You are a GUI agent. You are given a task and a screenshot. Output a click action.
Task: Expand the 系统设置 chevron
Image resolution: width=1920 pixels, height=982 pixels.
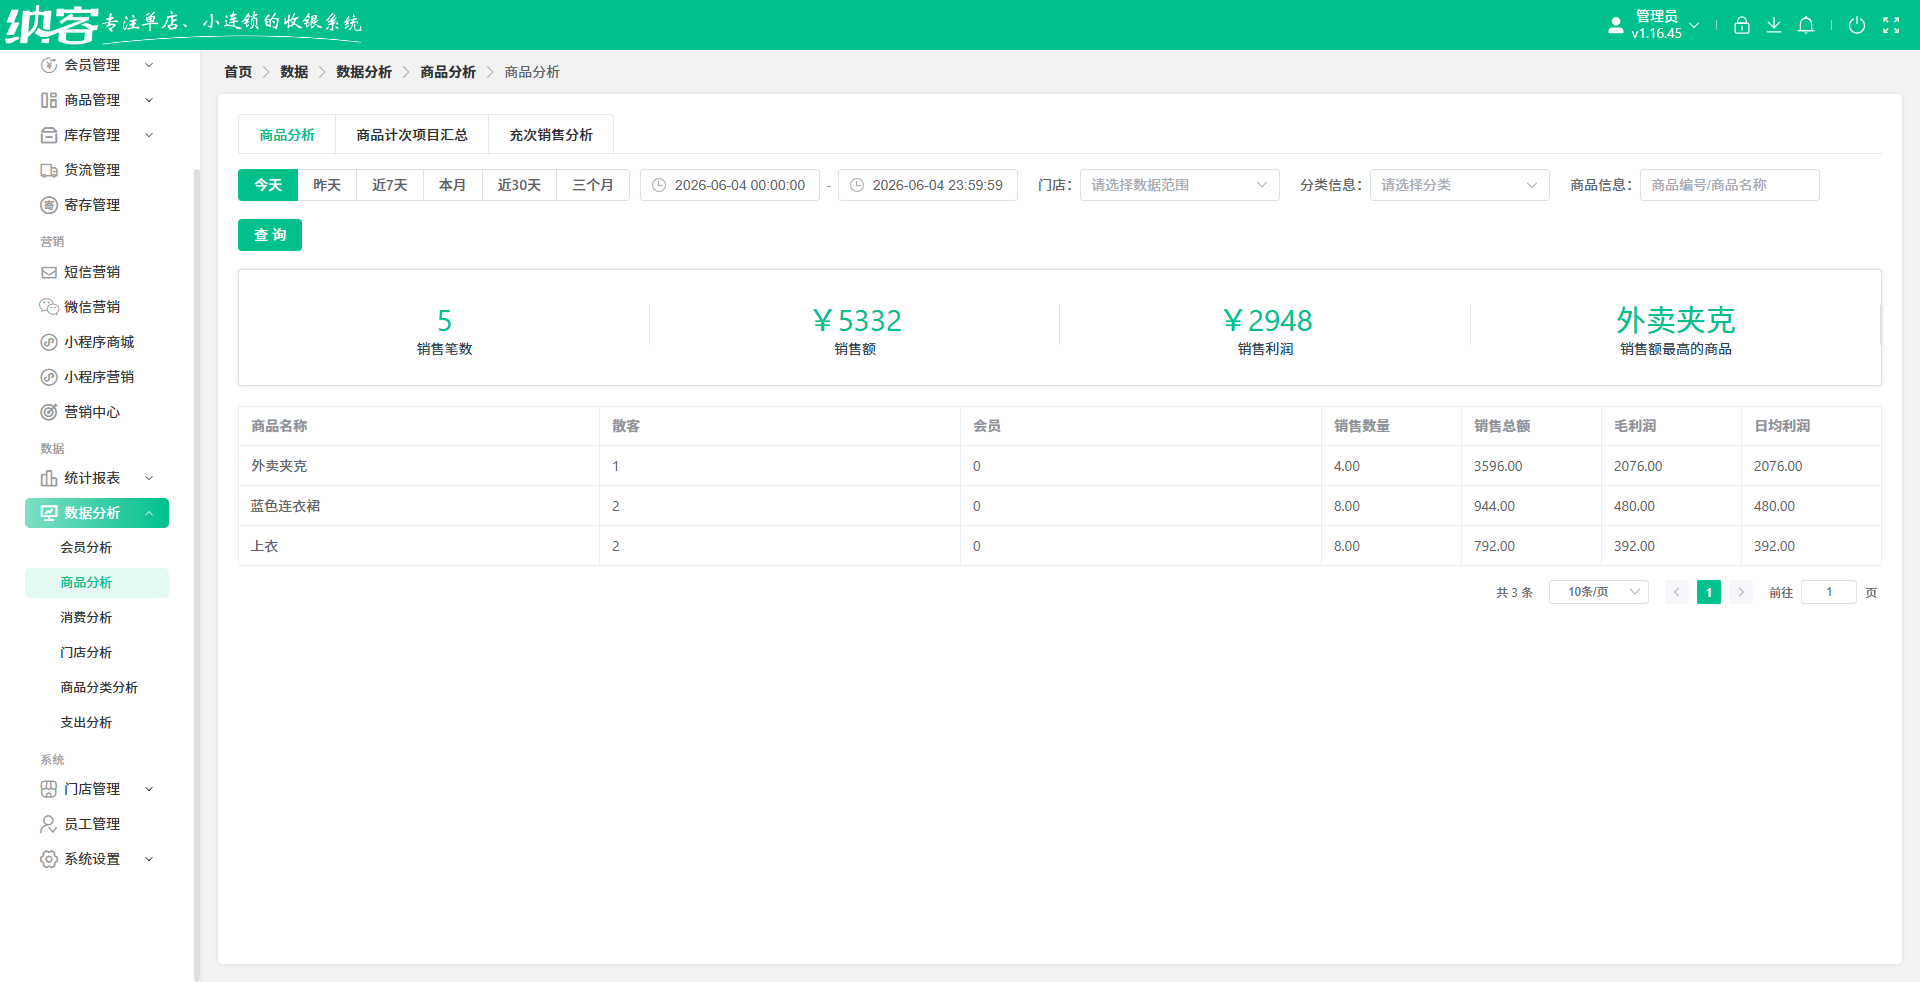[x=149, y=859]
